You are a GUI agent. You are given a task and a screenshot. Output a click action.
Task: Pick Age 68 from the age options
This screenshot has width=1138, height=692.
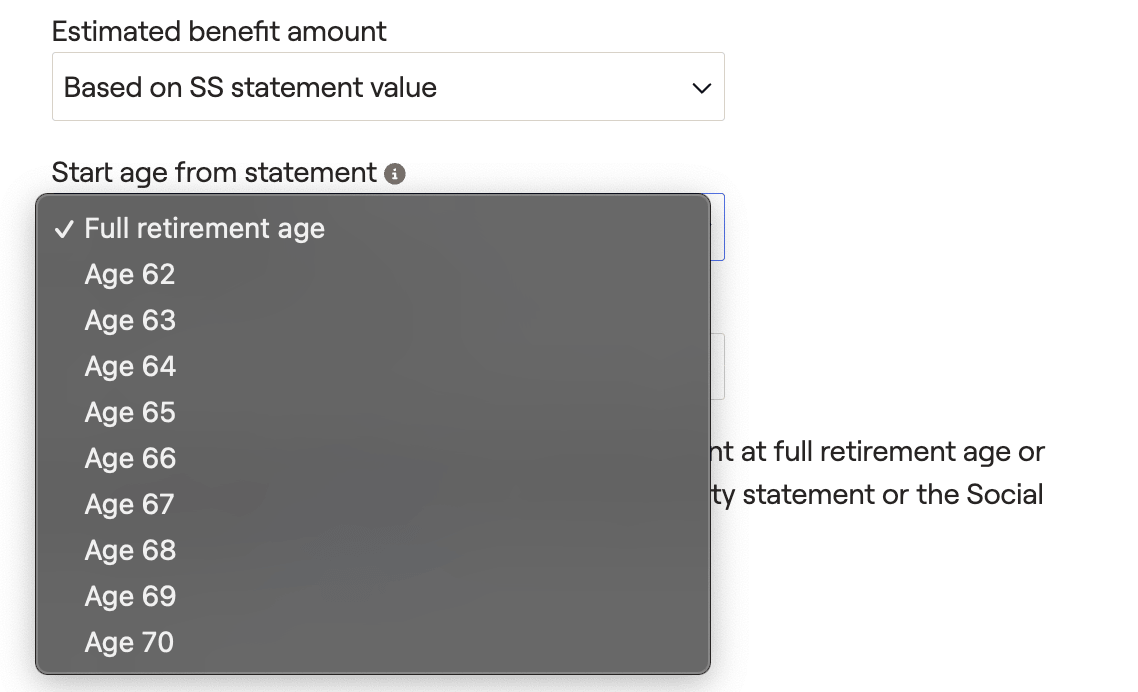130,550
